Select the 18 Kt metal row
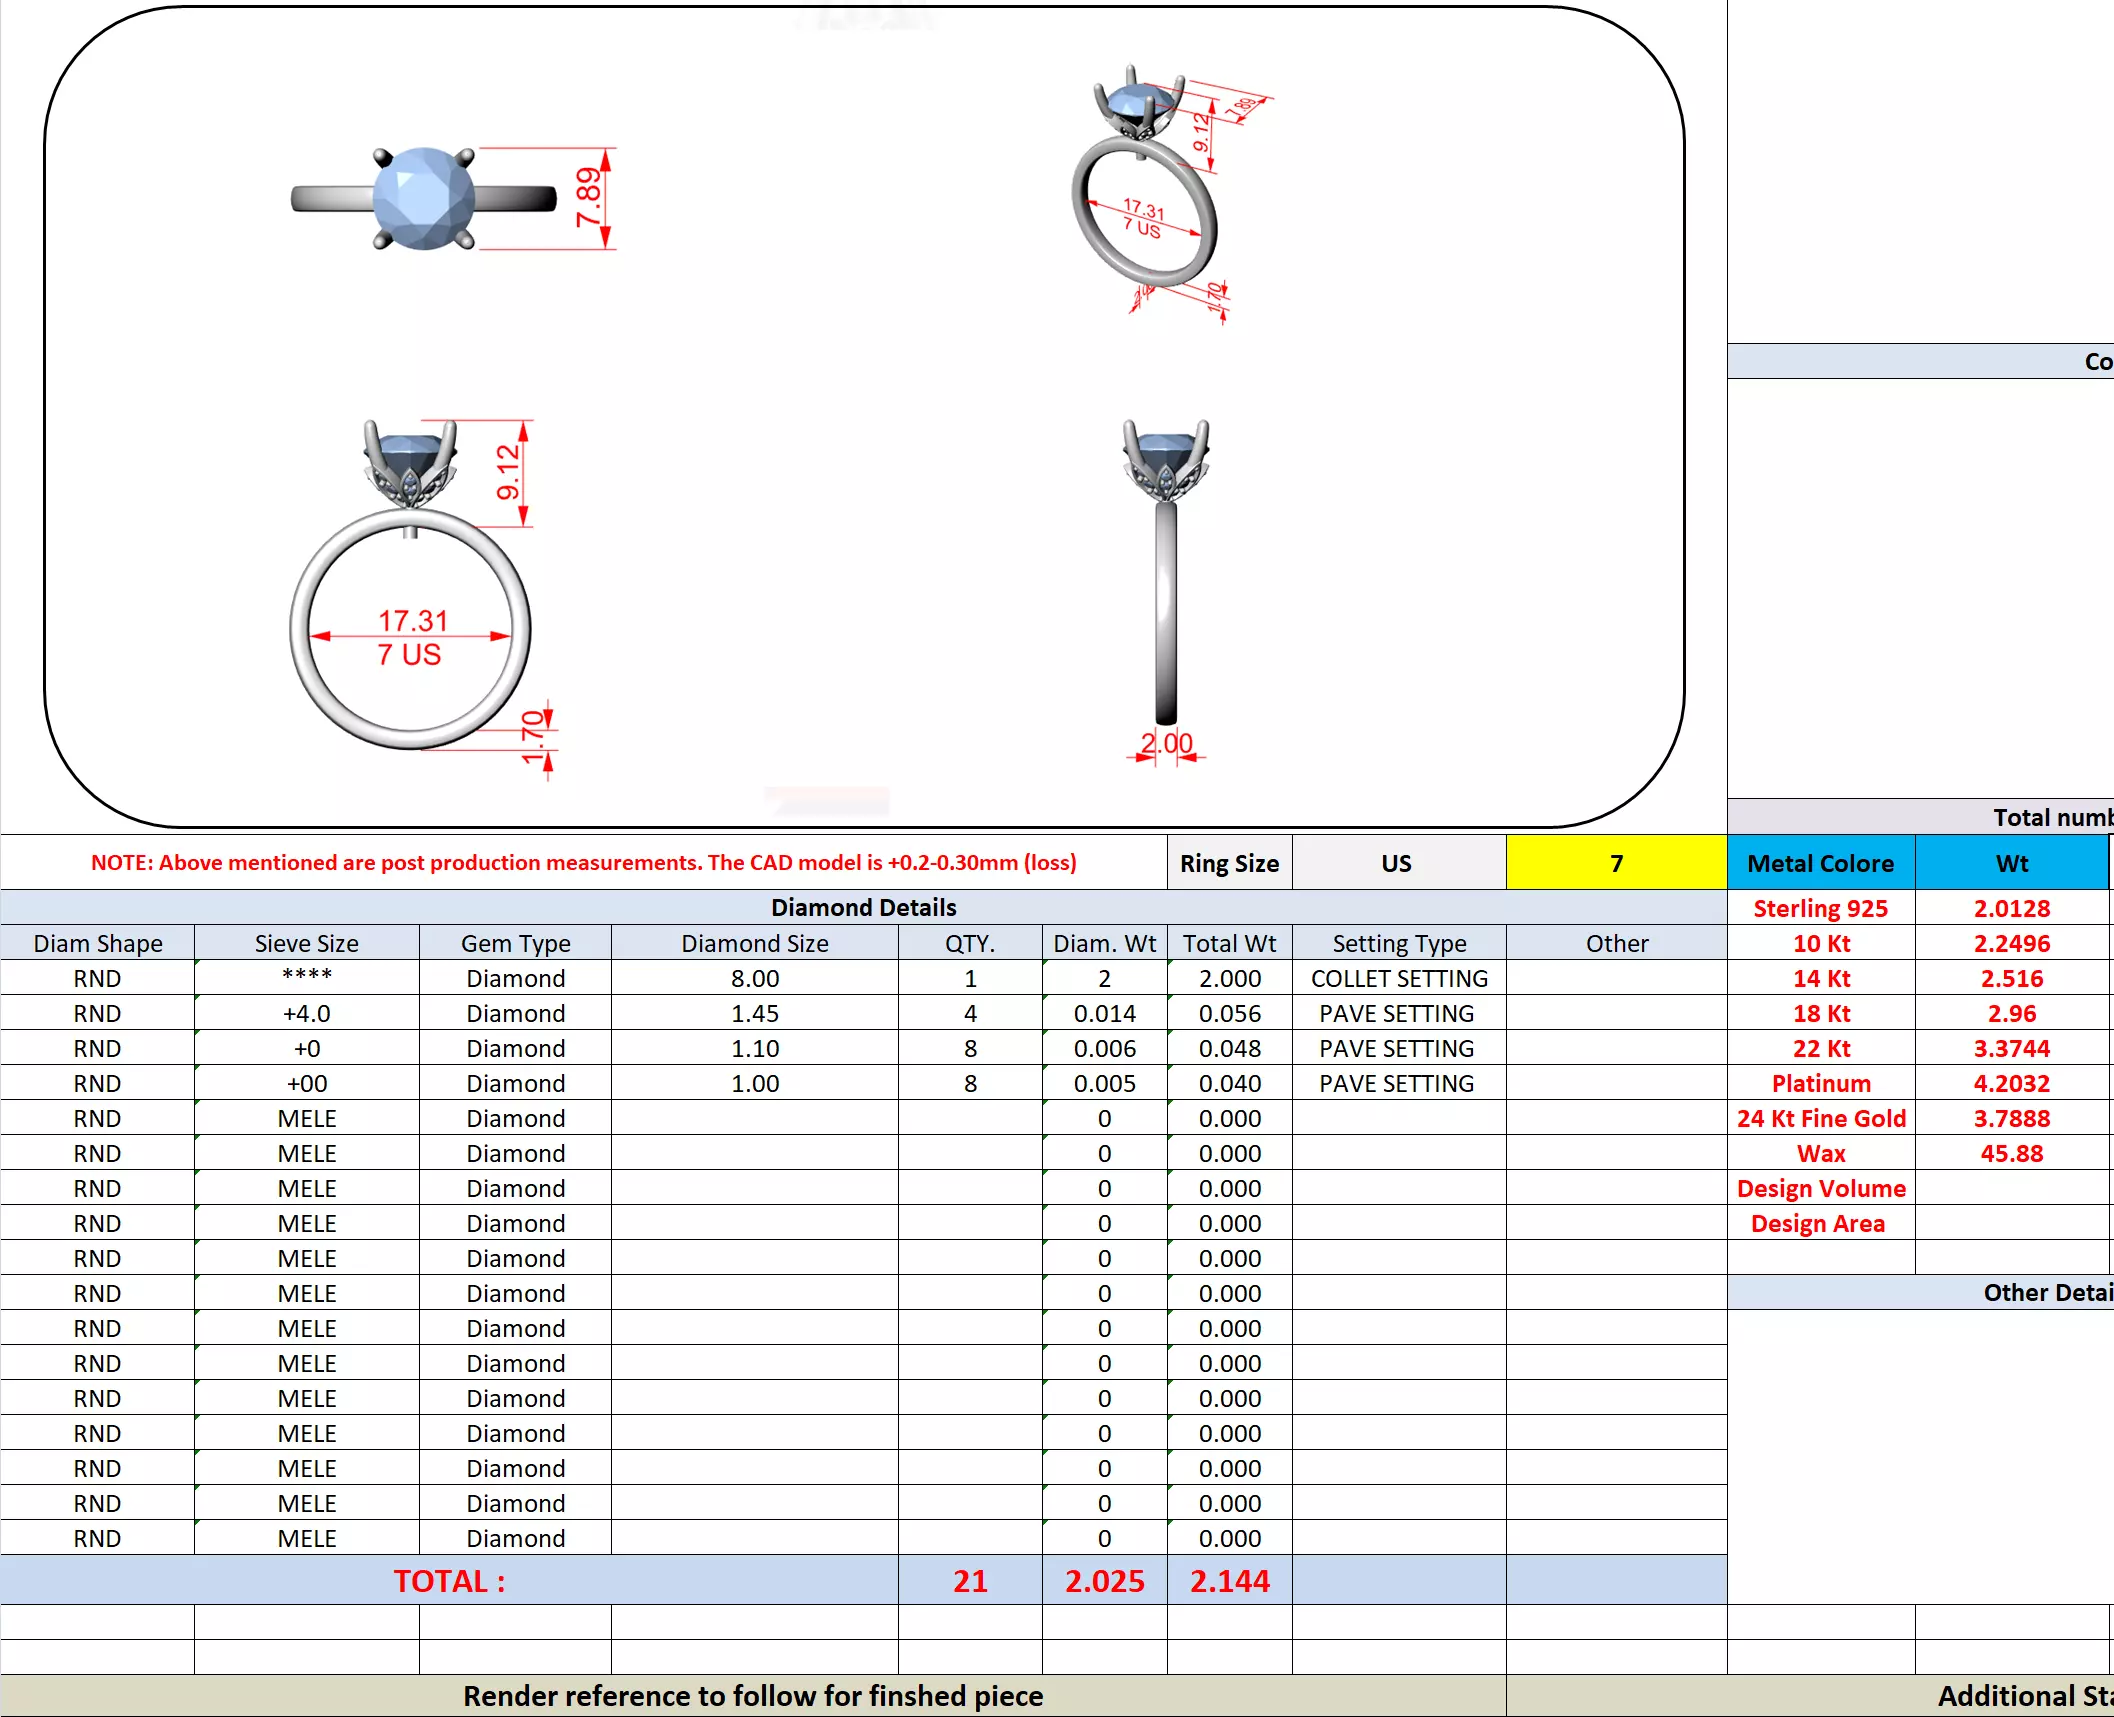The image size is (2114, 1717). pos(1820,1014)
